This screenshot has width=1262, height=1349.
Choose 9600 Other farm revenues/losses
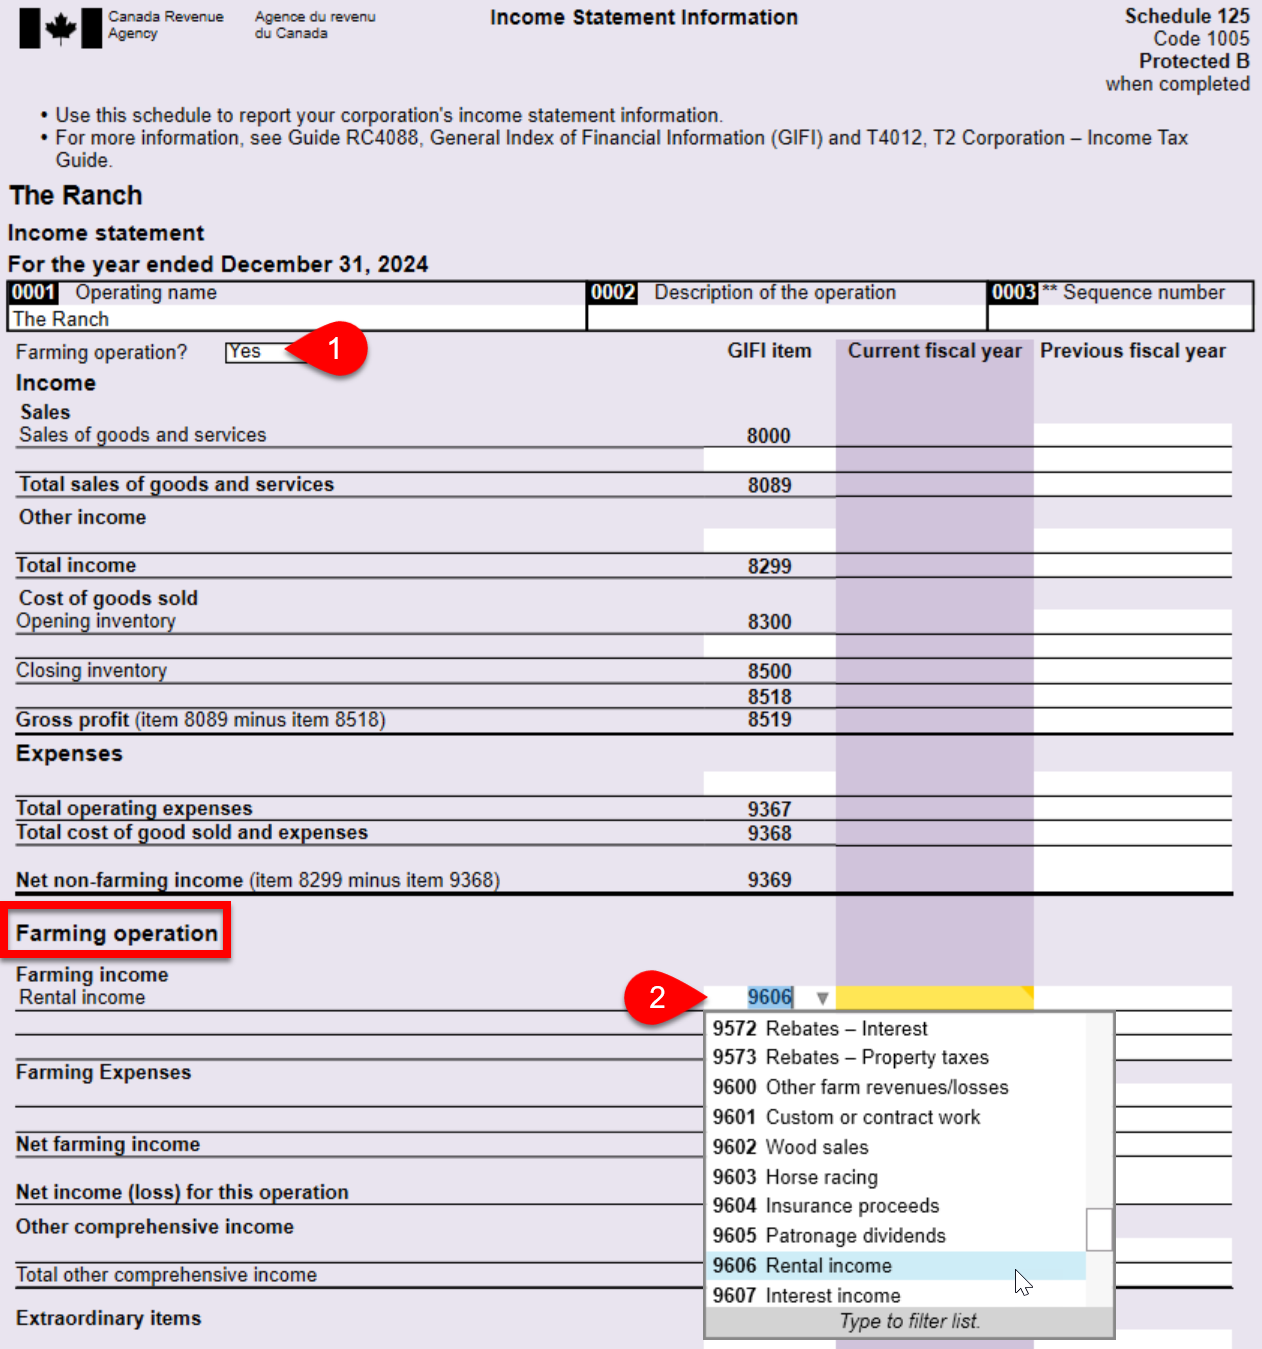(895, 1087)
